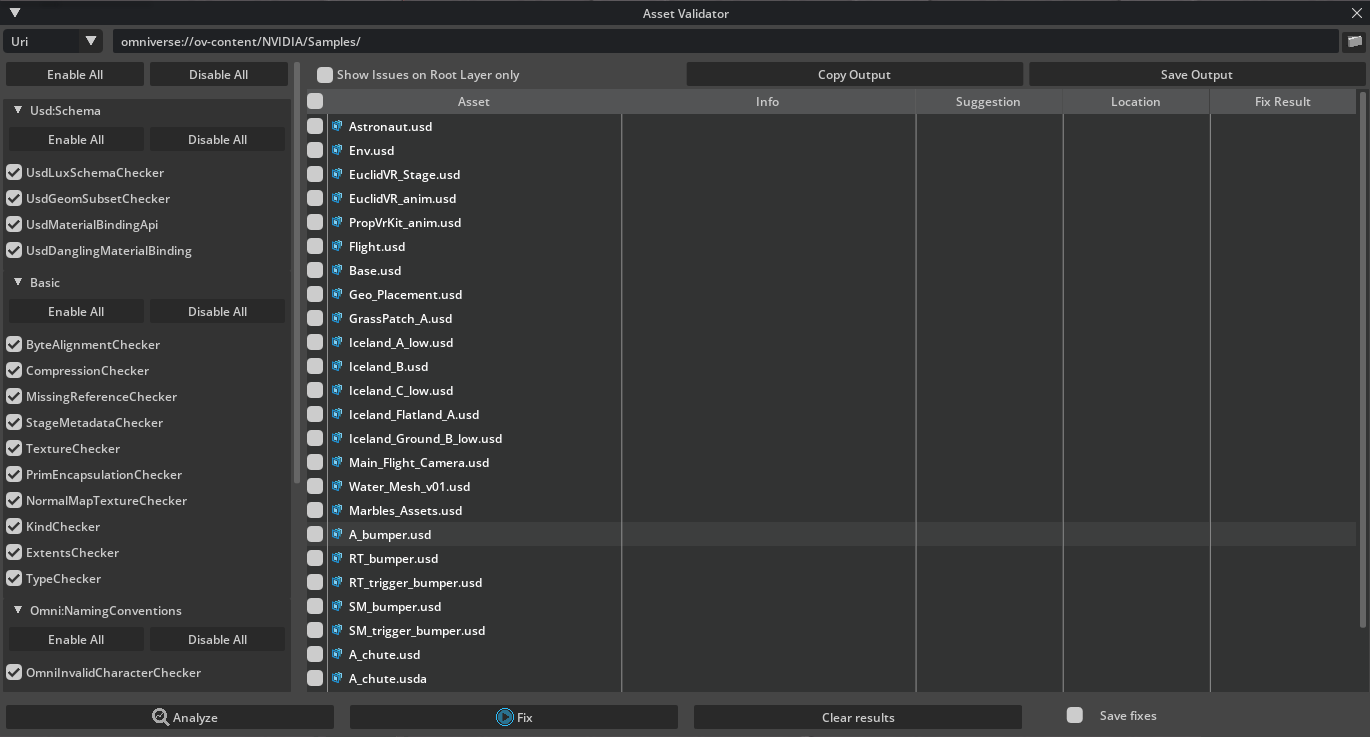Sort by the Suggestion column header
The image size is (1370, 737).
coord(988,101)
